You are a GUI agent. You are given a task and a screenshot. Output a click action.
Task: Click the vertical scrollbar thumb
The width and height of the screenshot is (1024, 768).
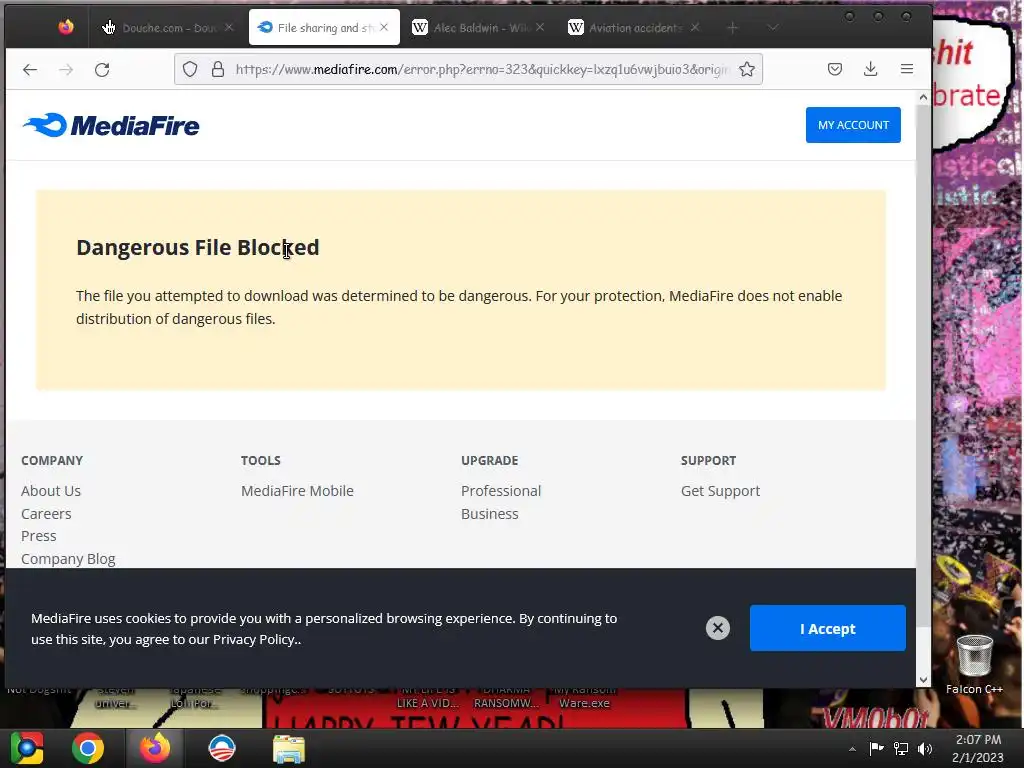[923, 366]
